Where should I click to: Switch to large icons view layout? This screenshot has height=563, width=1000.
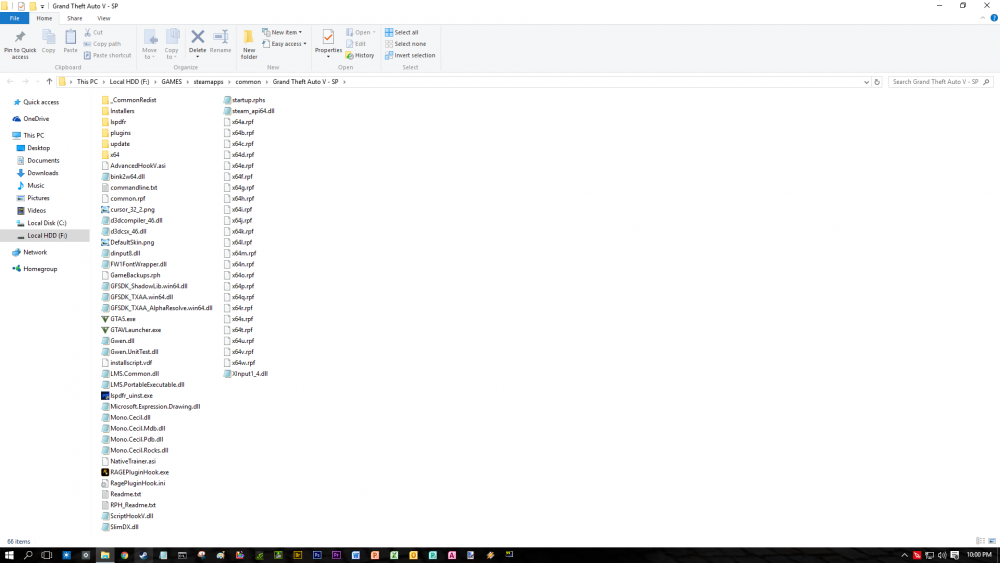coord(992,541)
